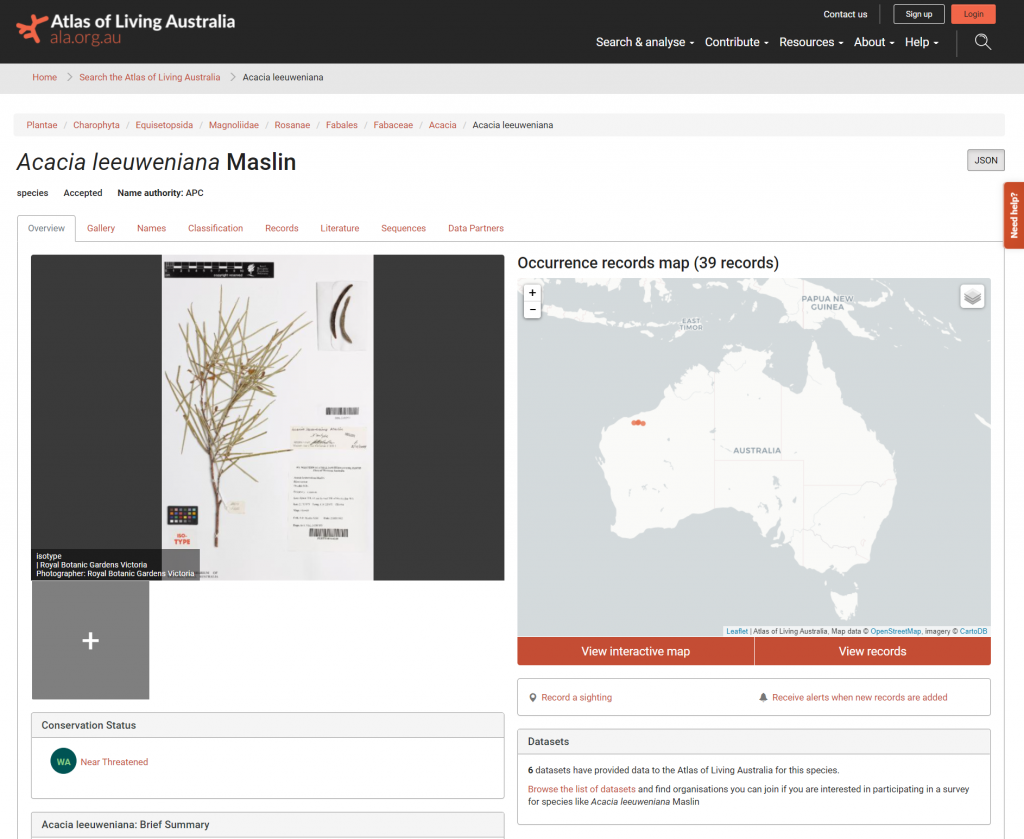Screen dimensions: 1024x839
Task: Open the map layers control
Action: pyautogui.click(x=972, y=296)
